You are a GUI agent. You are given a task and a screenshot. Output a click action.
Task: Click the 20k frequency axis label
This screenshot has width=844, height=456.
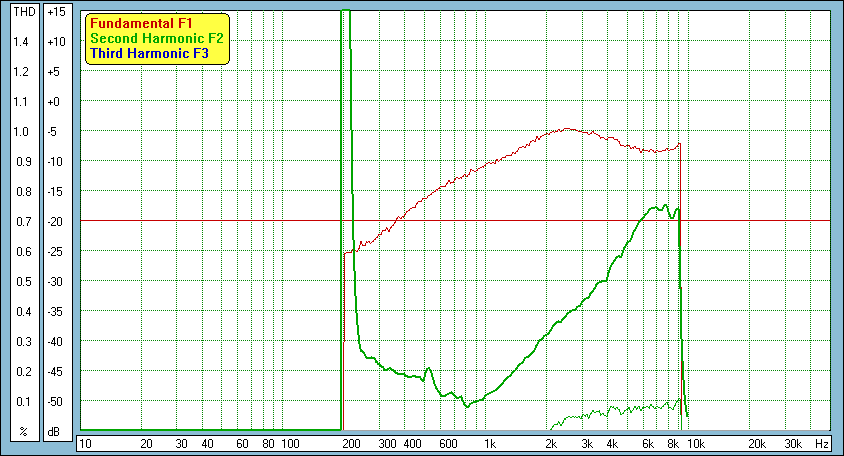(x=759, y=443)
